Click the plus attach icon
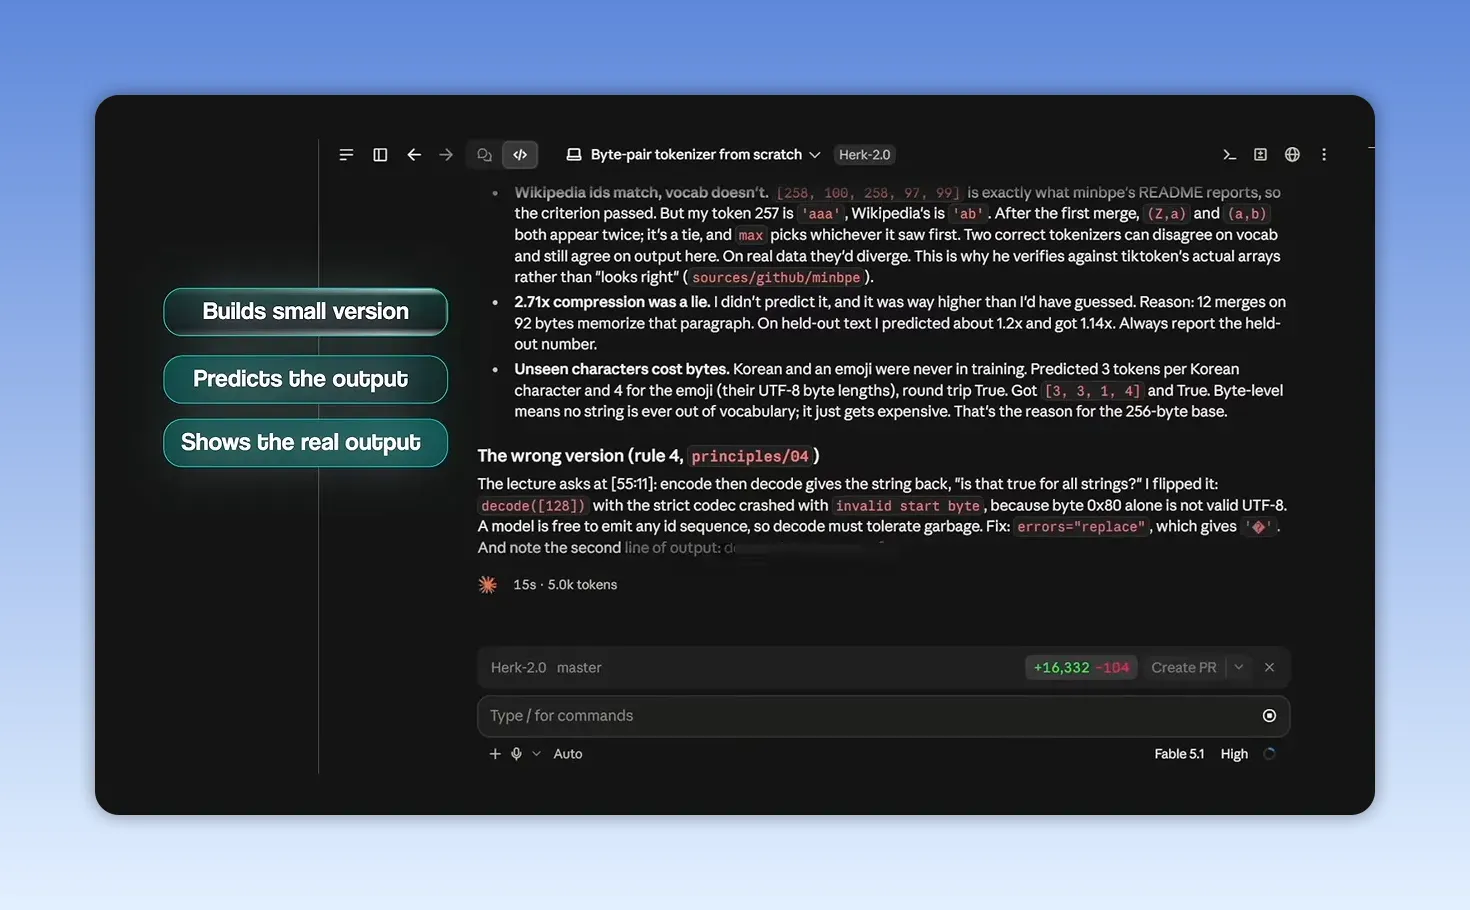1470x910 pixels. click(495, 754)
